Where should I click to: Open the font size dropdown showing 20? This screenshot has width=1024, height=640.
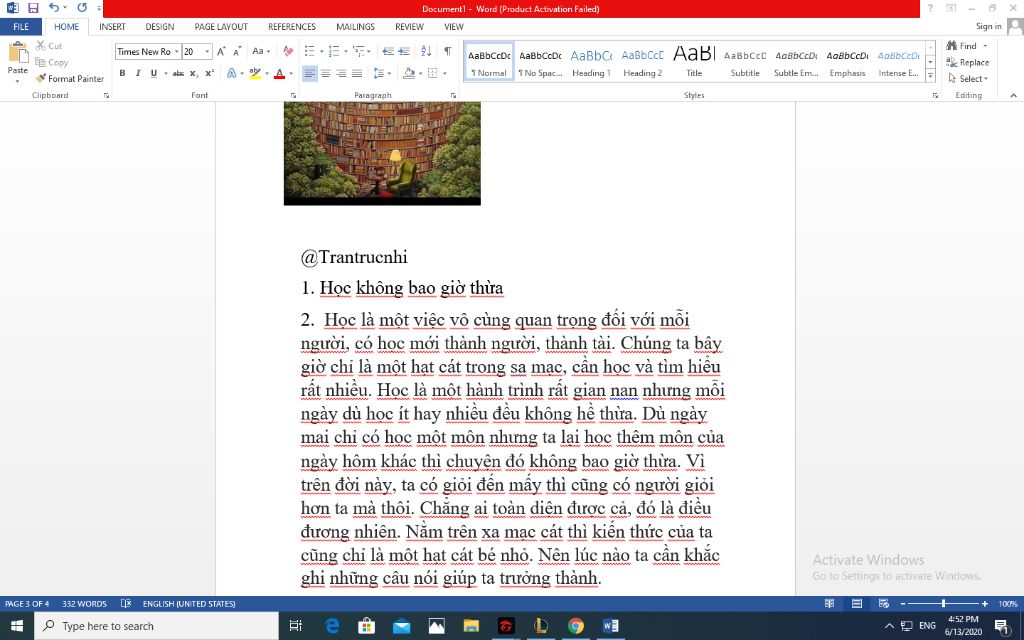pos(207,52)
